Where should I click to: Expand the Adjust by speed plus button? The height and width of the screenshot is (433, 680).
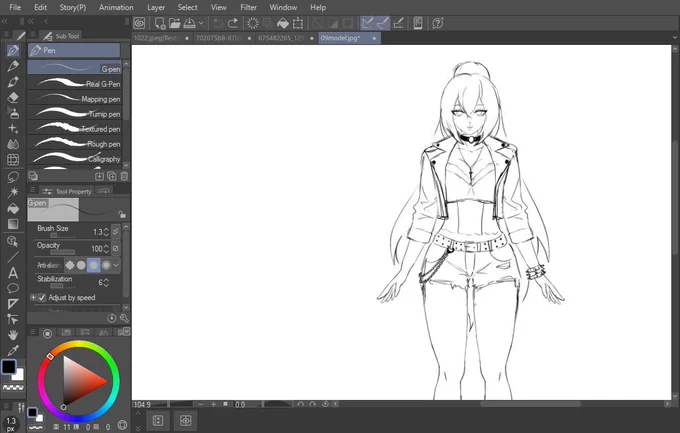[x=33, y=298]
